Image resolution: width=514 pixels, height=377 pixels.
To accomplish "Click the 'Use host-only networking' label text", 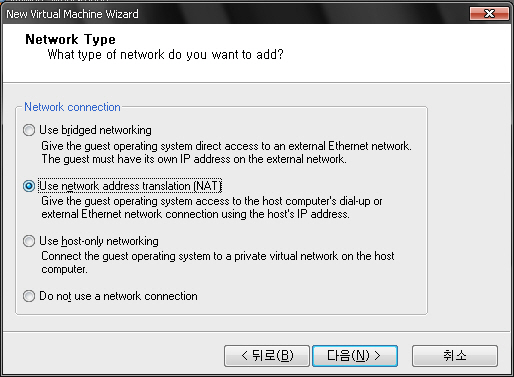I will (99, 241).
